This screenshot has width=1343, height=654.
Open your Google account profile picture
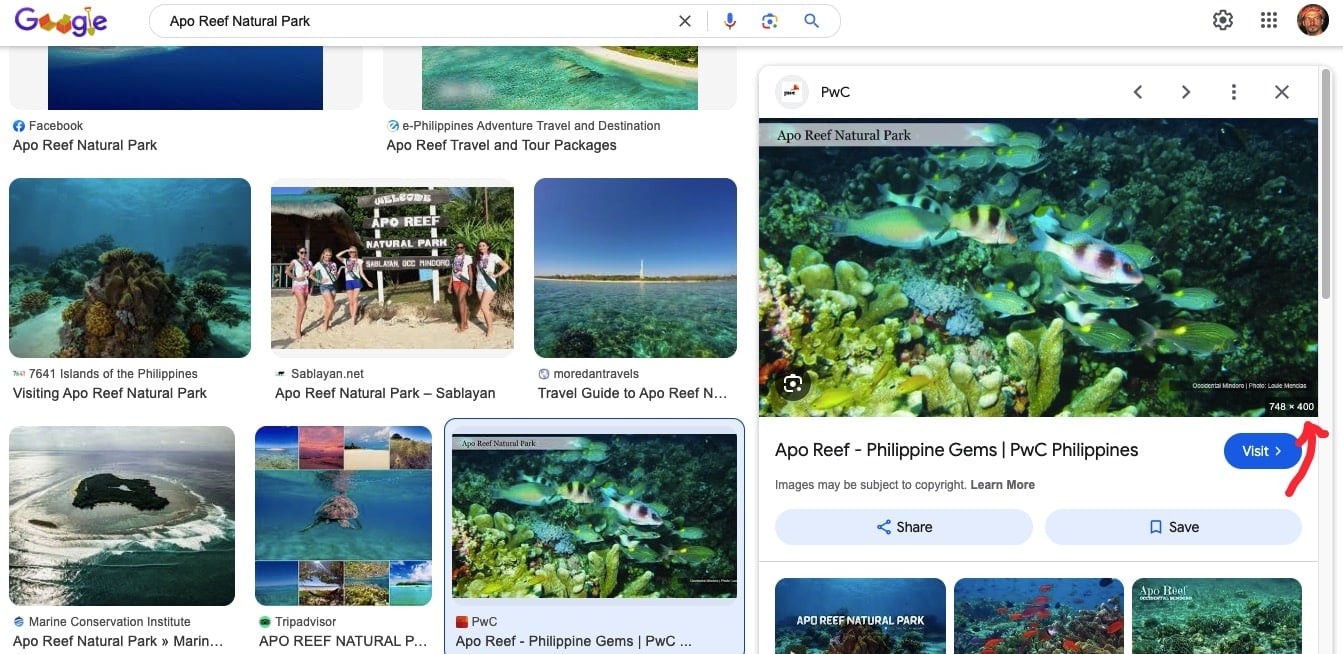1312,19
